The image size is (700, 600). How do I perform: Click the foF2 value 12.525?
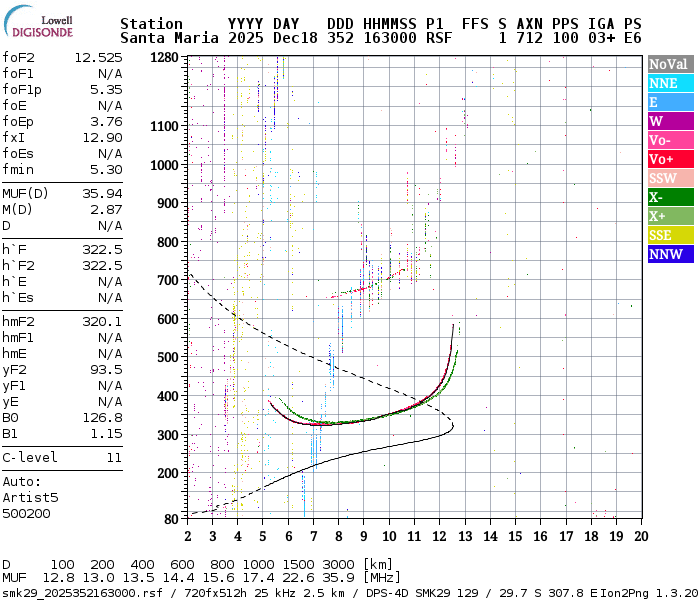point(97,58)
